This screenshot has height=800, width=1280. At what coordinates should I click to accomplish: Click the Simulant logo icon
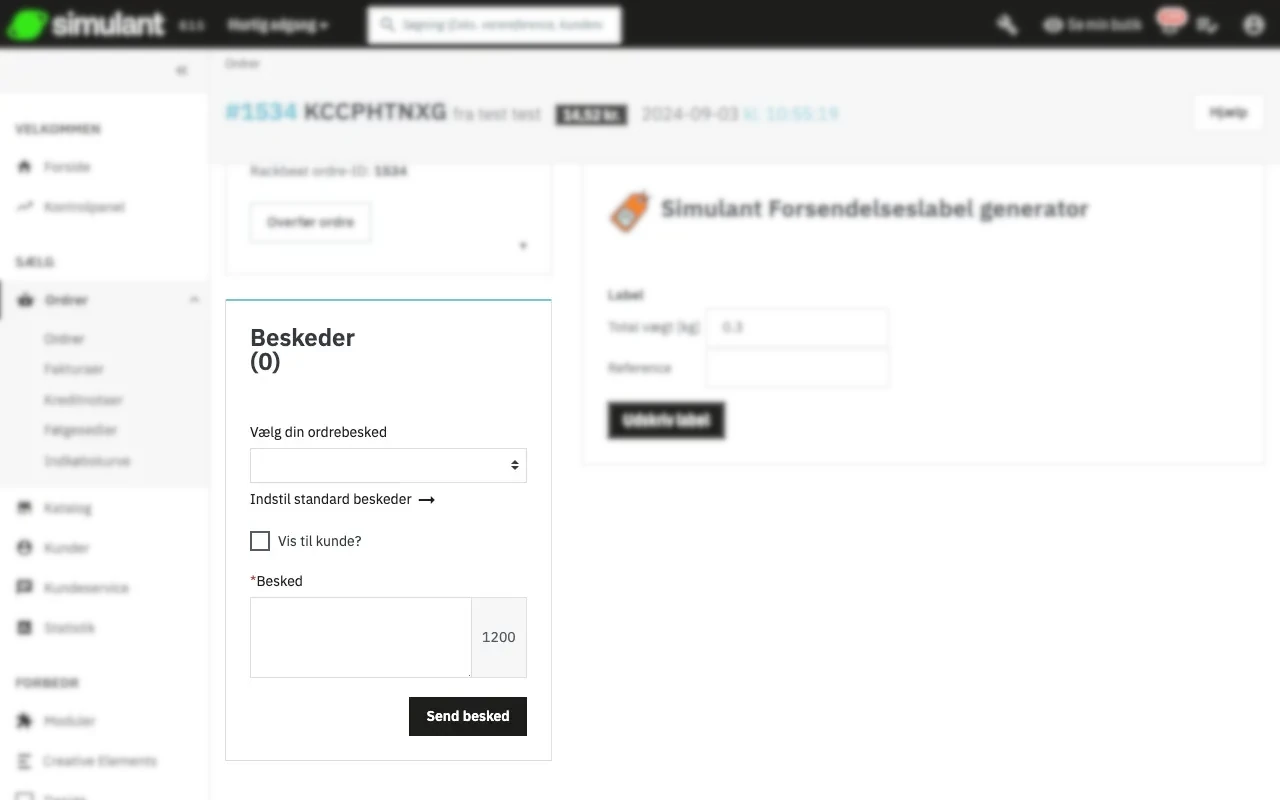[26, 24]
